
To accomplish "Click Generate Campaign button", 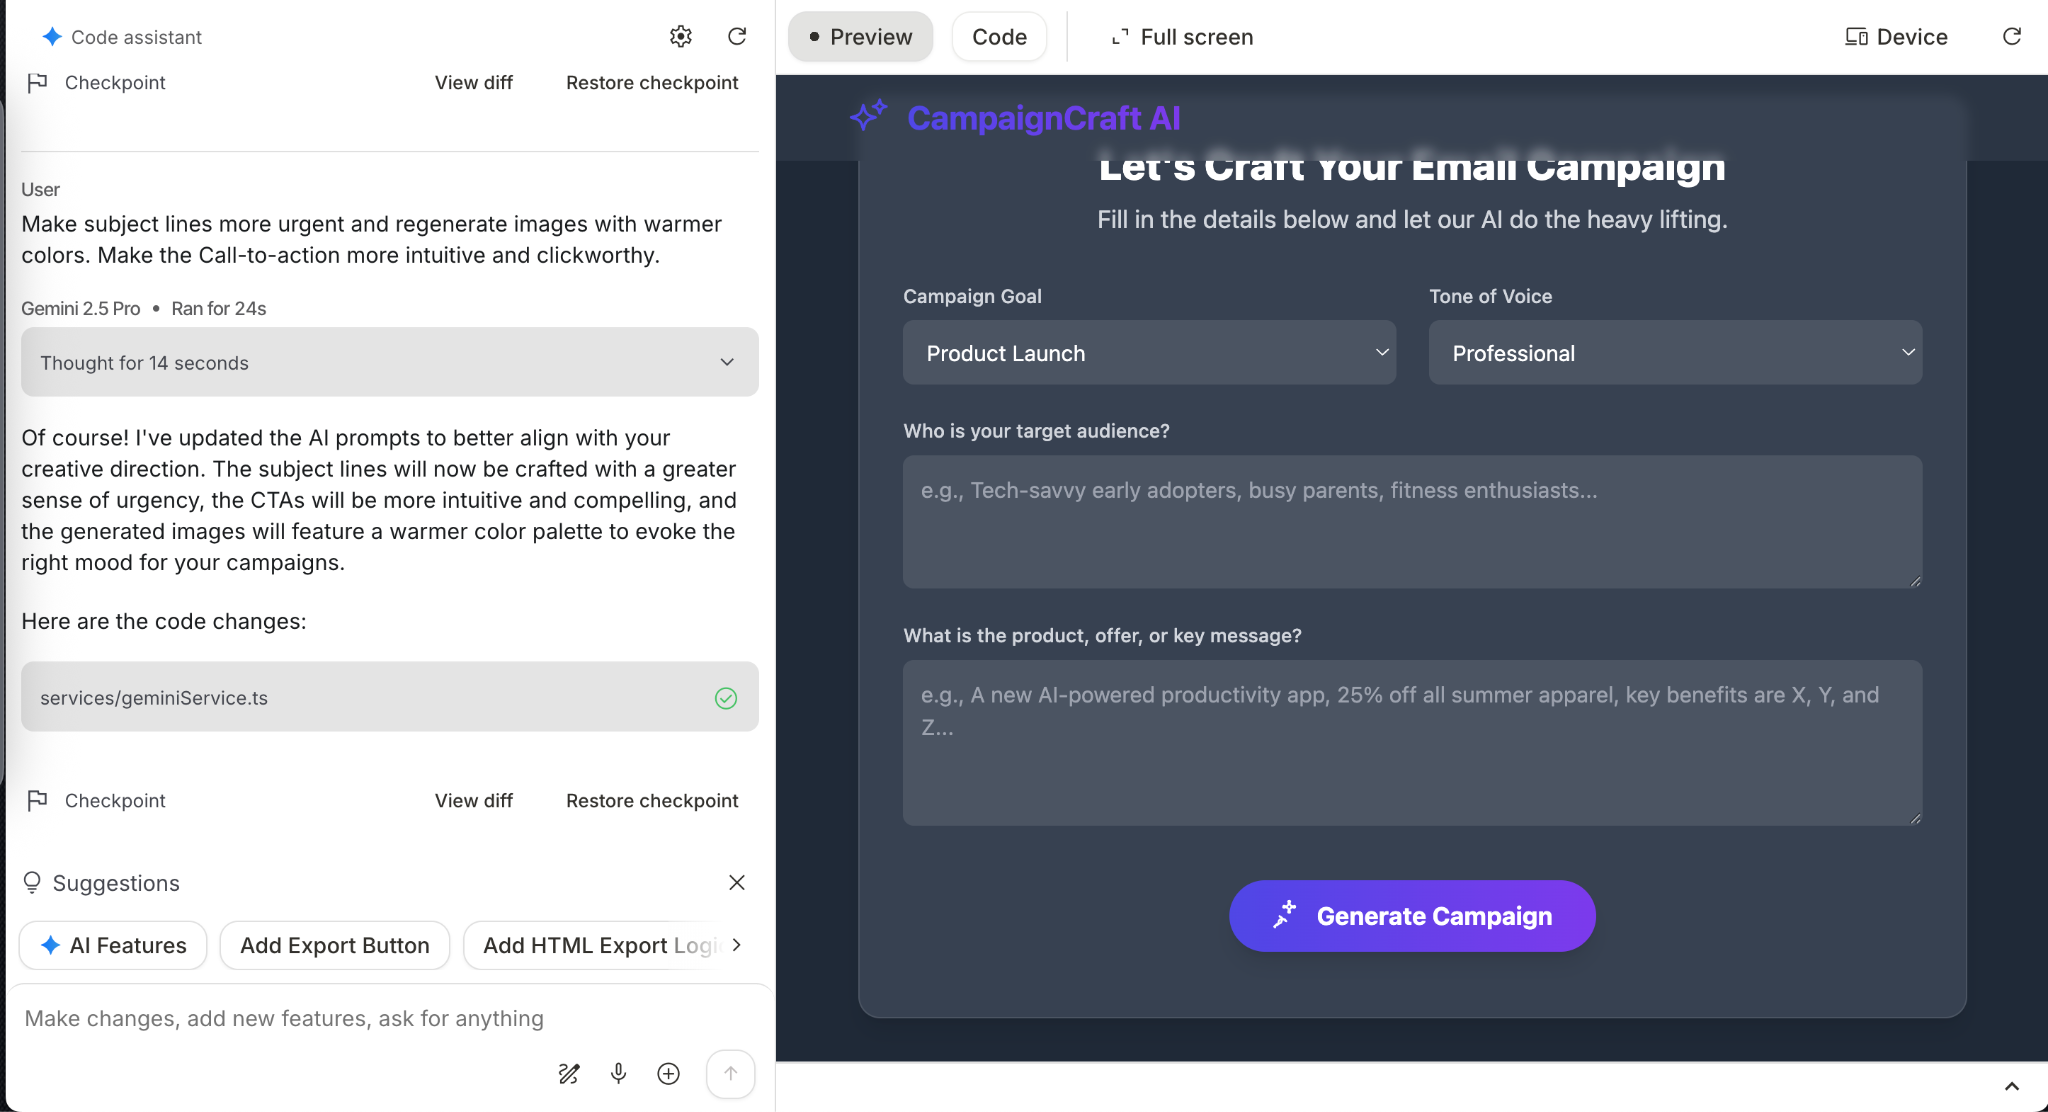I will point(1412,916).
